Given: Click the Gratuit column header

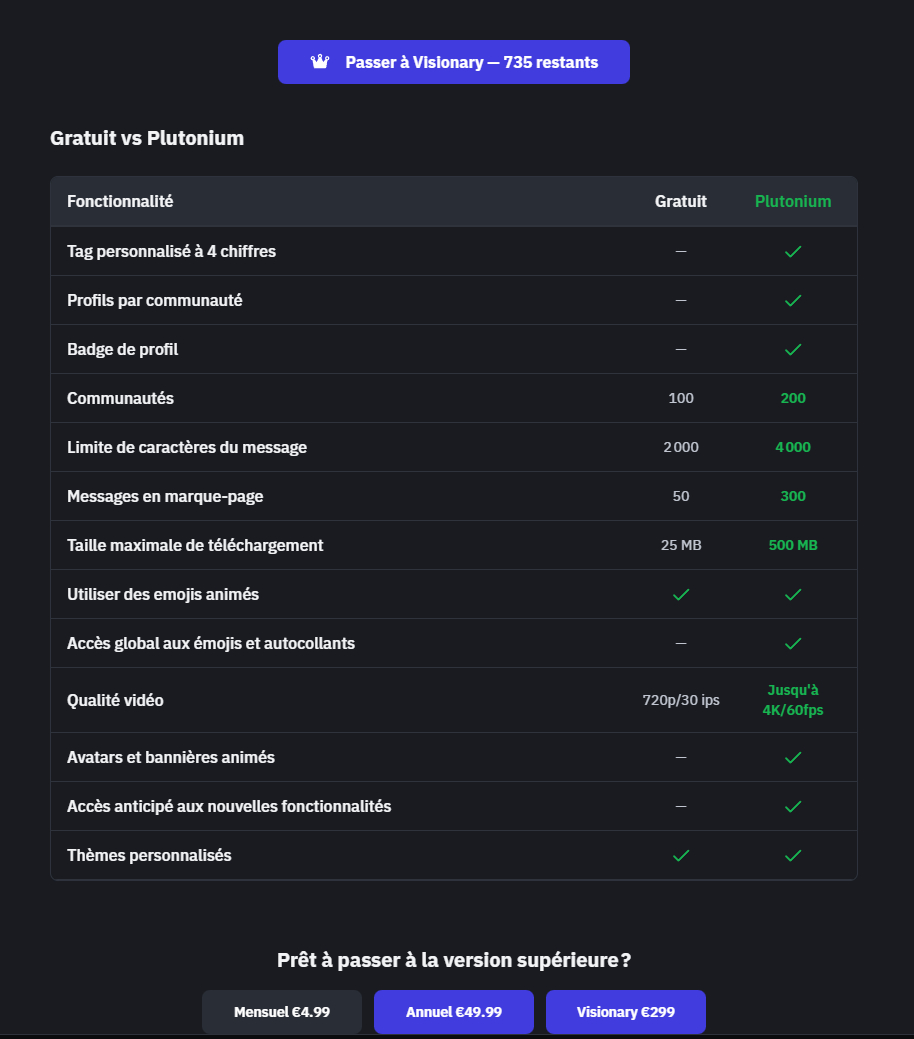Looking at the screenshot, I should click(x=681, y=201).
